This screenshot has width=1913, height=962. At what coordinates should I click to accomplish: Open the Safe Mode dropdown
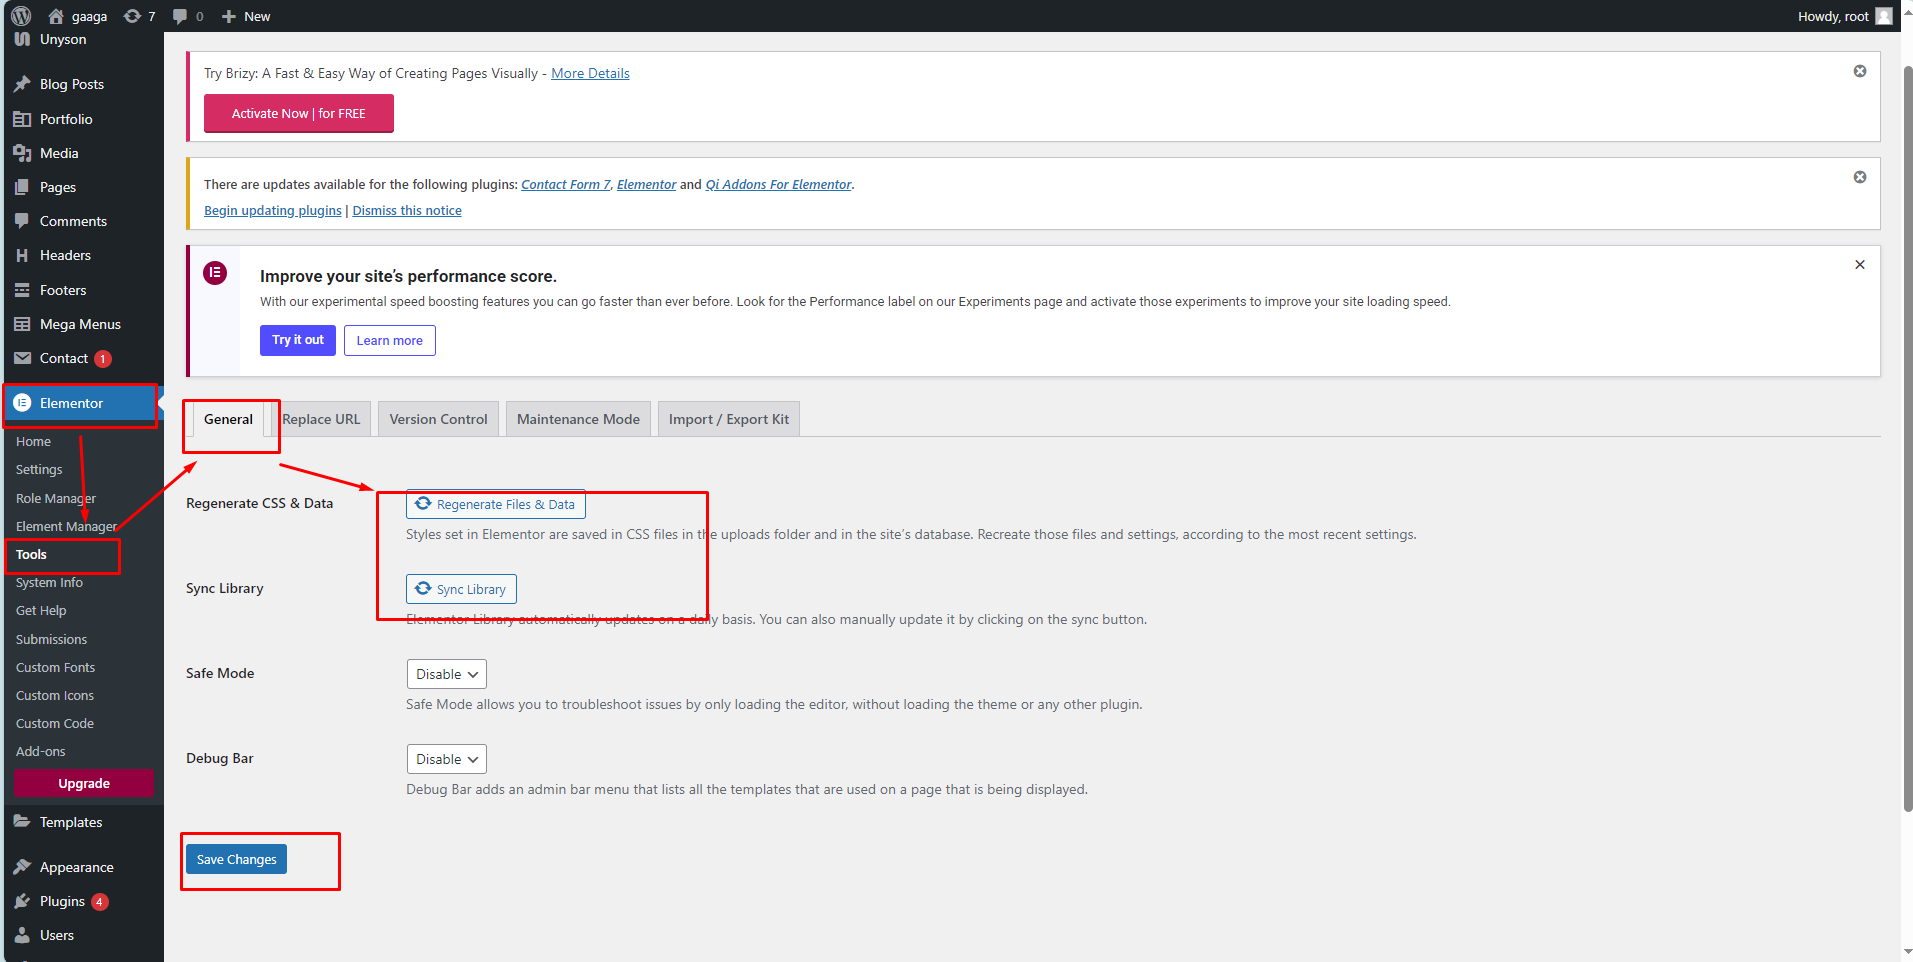[x=446, y=674]
